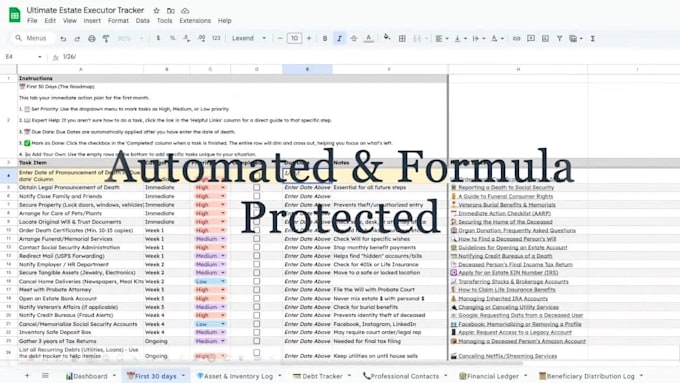The height and width of the screenshot is (383, 680).
Task: Open the Insert menu
Action: (x=92, y=21)
